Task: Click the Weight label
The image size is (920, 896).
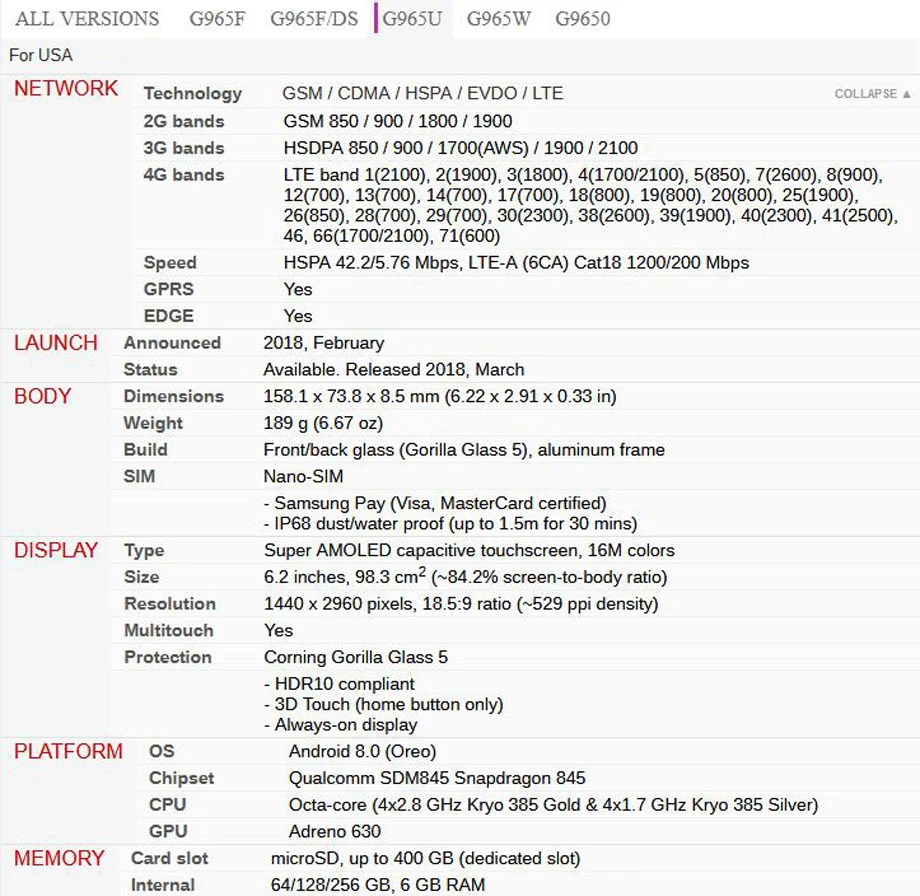Action: (x=153, y=423)
